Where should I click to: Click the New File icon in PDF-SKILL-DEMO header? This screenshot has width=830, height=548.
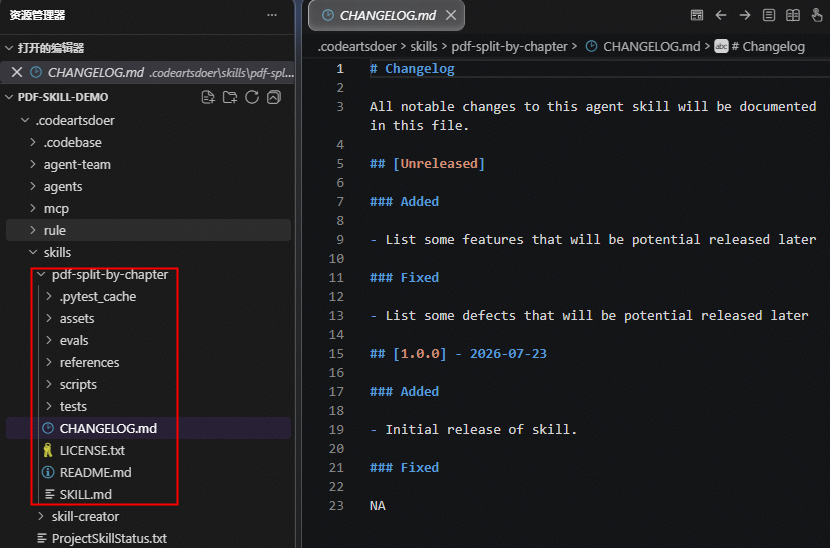[208, 97]
